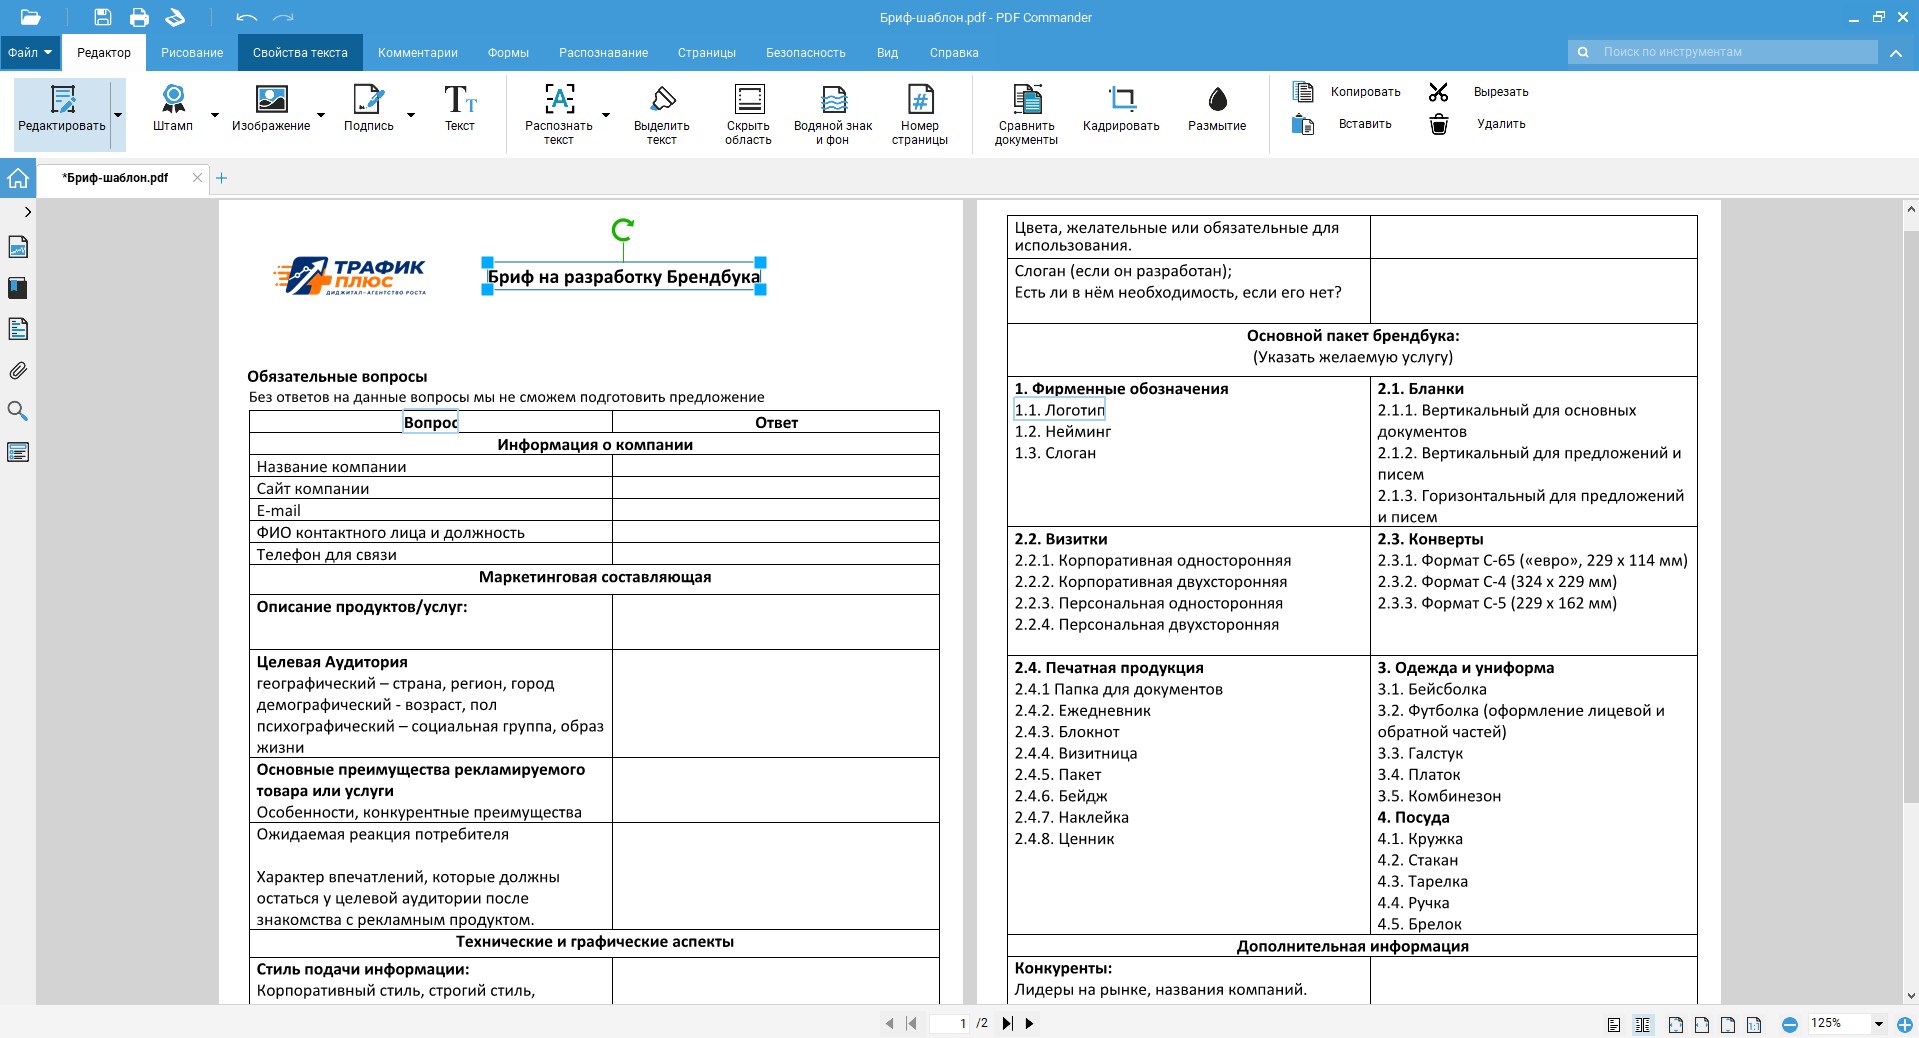Expand the Файл menu
Image resolution: width=1919 pixels, height=1038 pixels.
(30, 53)
